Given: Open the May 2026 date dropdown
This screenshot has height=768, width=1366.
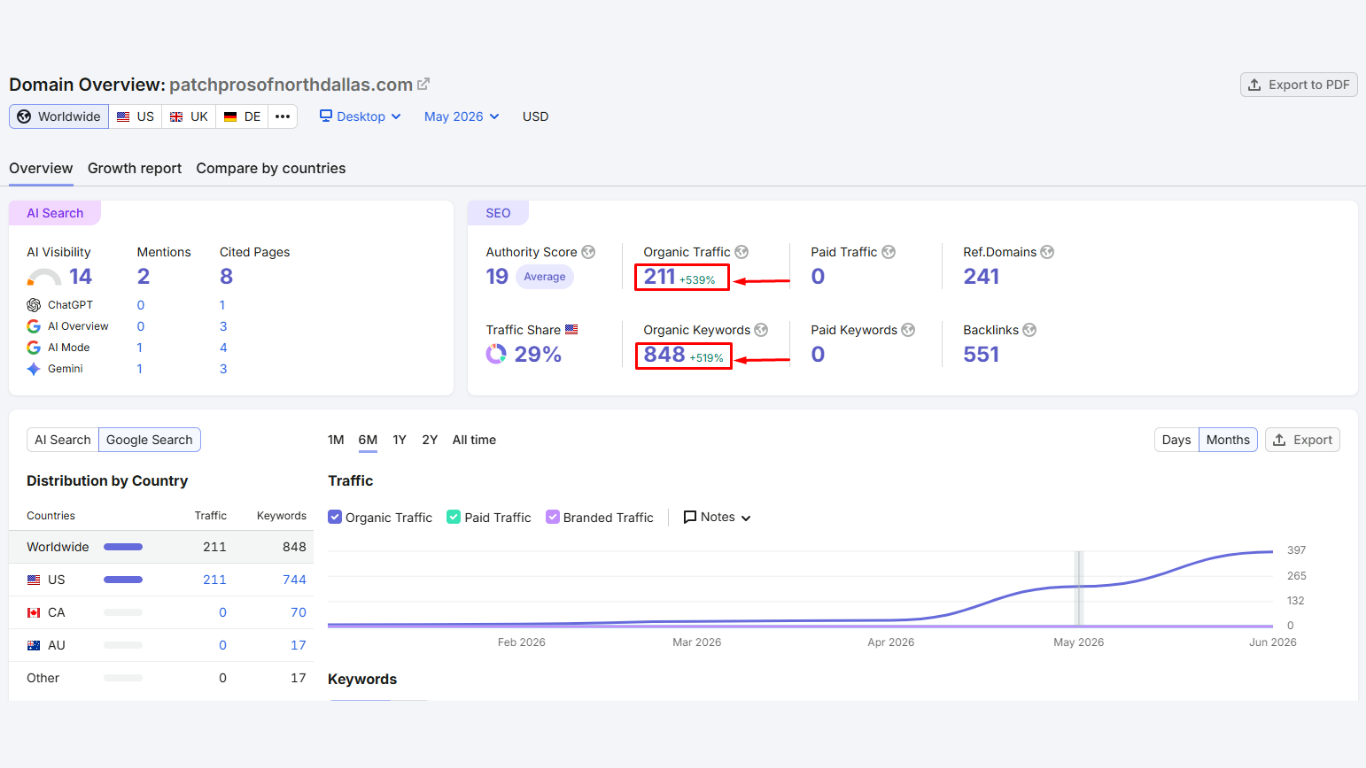Looking at the screenshot, I should pyautogui.click(x=461, y=117).
